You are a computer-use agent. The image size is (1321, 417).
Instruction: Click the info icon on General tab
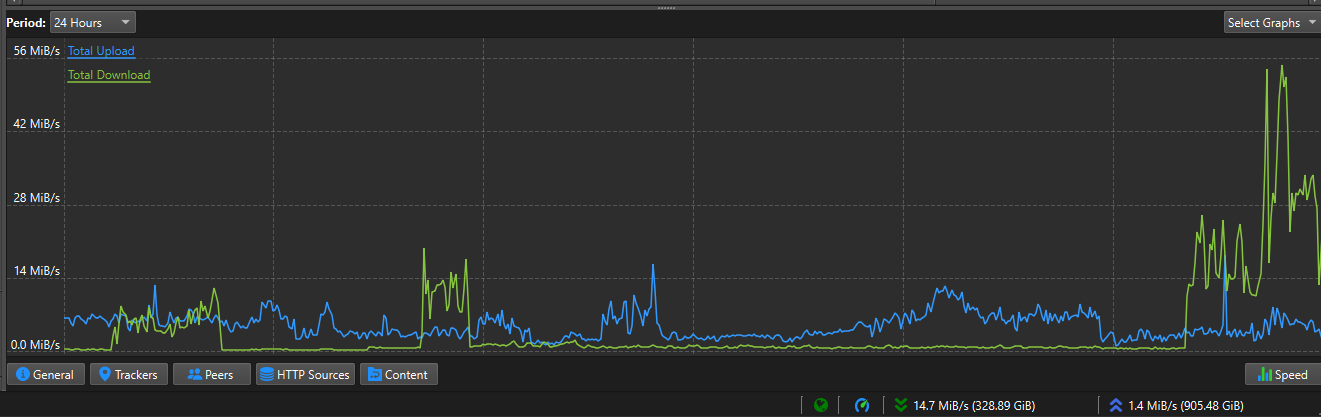coord(22,375)
